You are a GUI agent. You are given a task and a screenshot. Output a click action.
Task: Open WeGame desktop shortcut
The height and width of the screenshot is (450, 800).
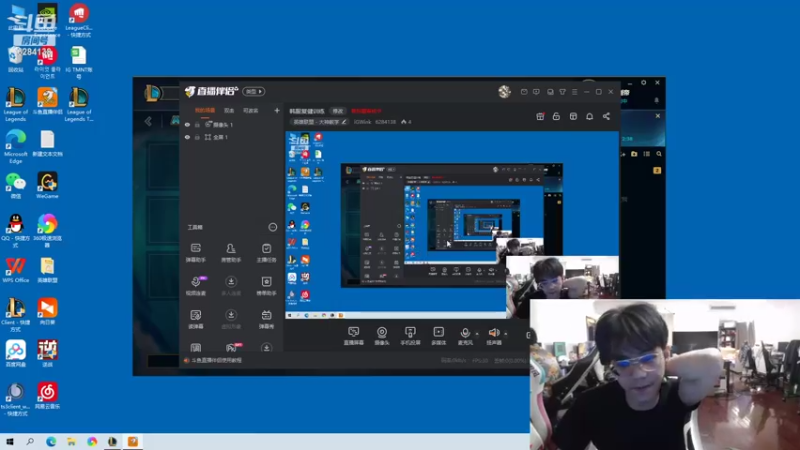(x=47, y=186)
